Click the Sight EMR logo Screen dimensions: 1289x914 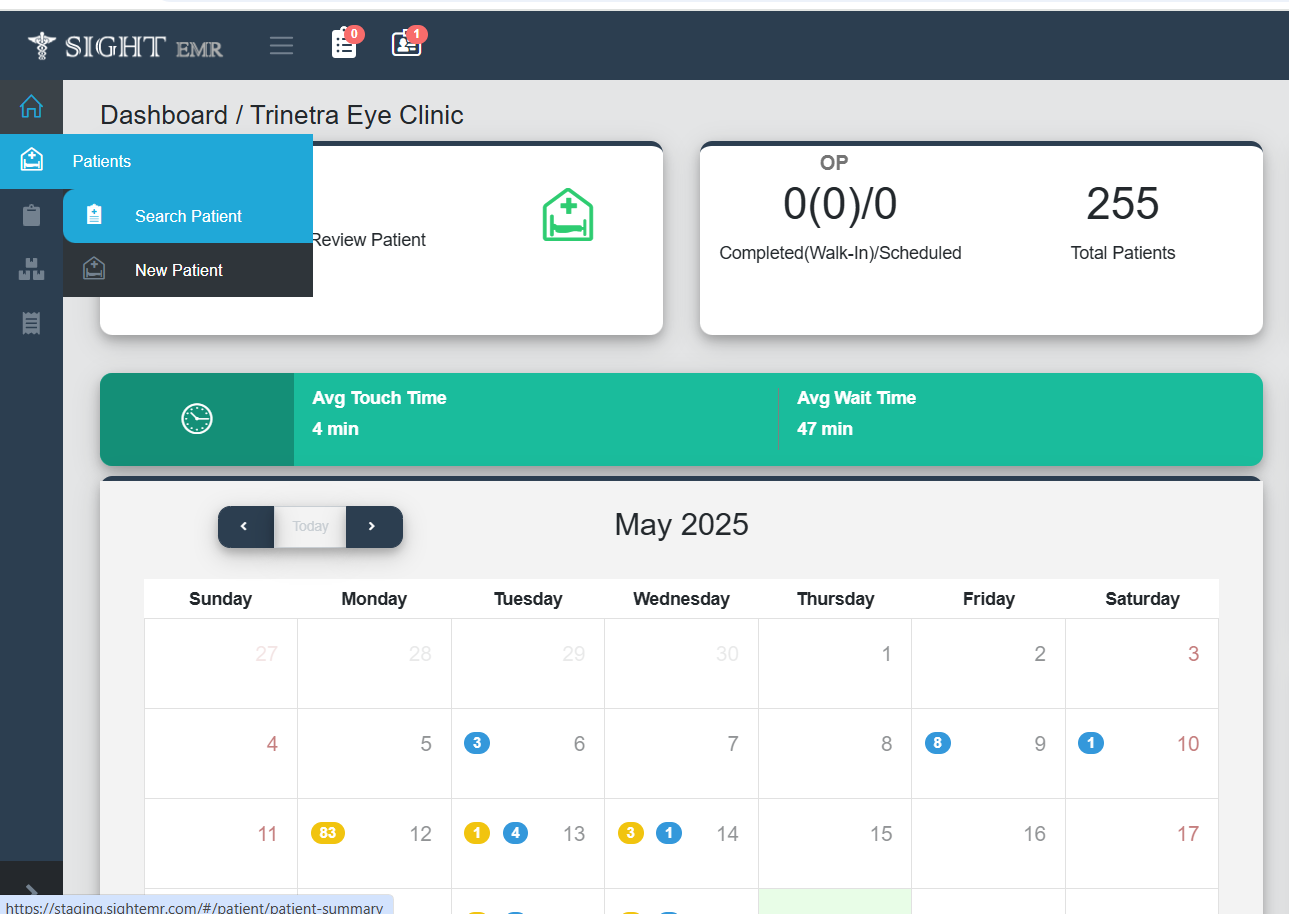[125, 46]
